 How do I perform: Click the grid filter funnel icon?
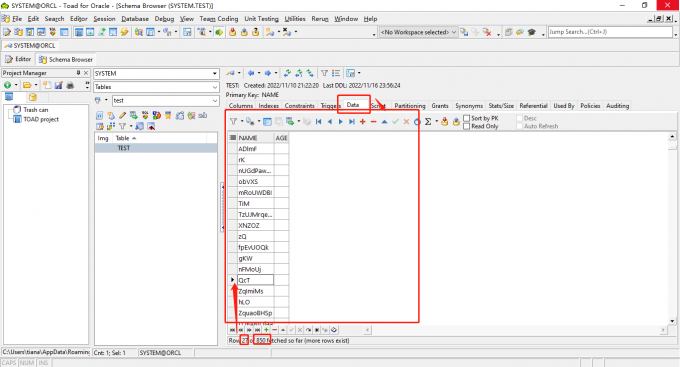tap(233, 121)
